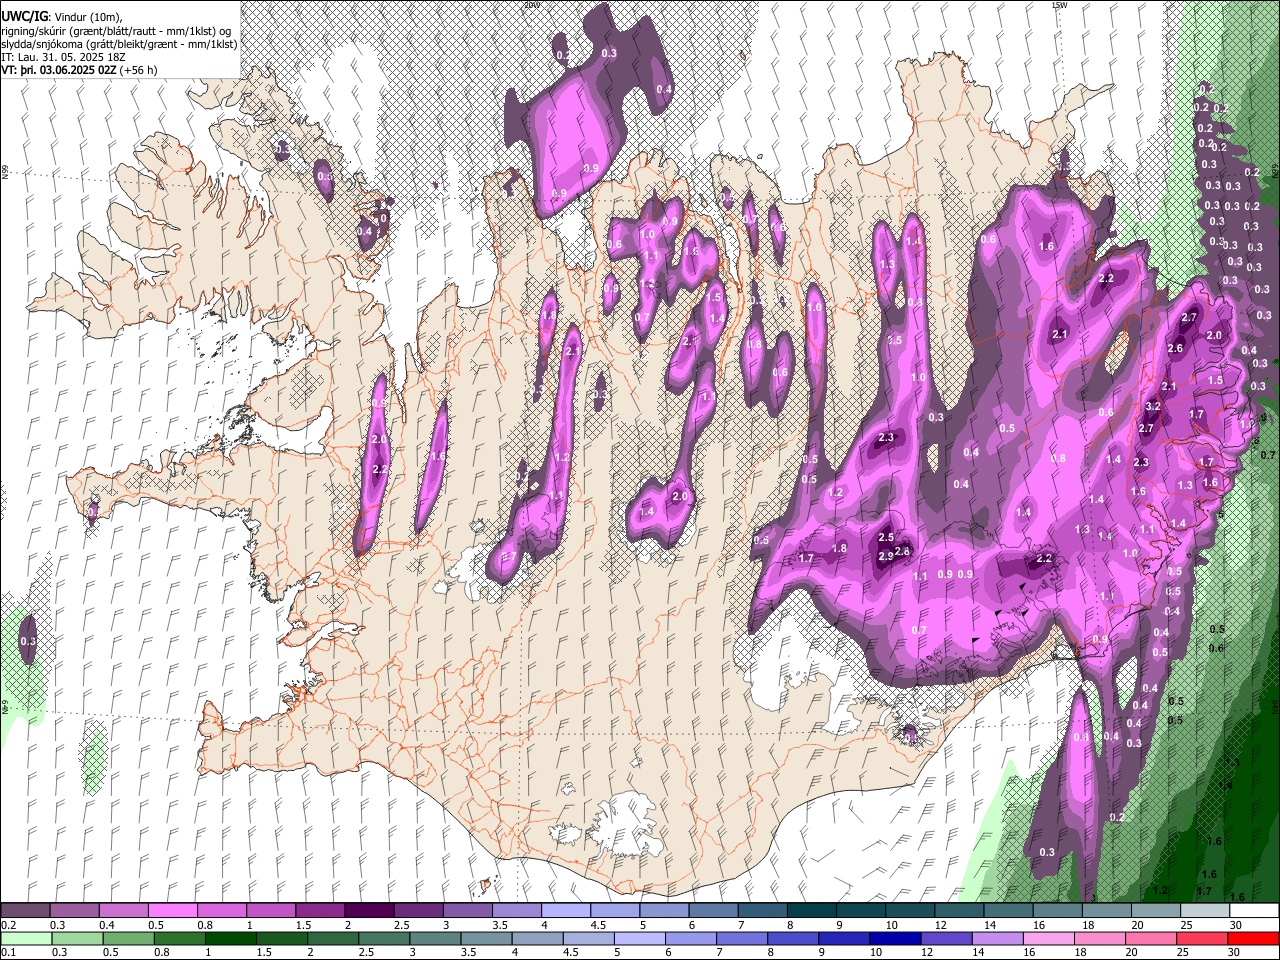
Task: Click the top-row legend swatch between 0.2 and 0.3
Action: (25, 911)
